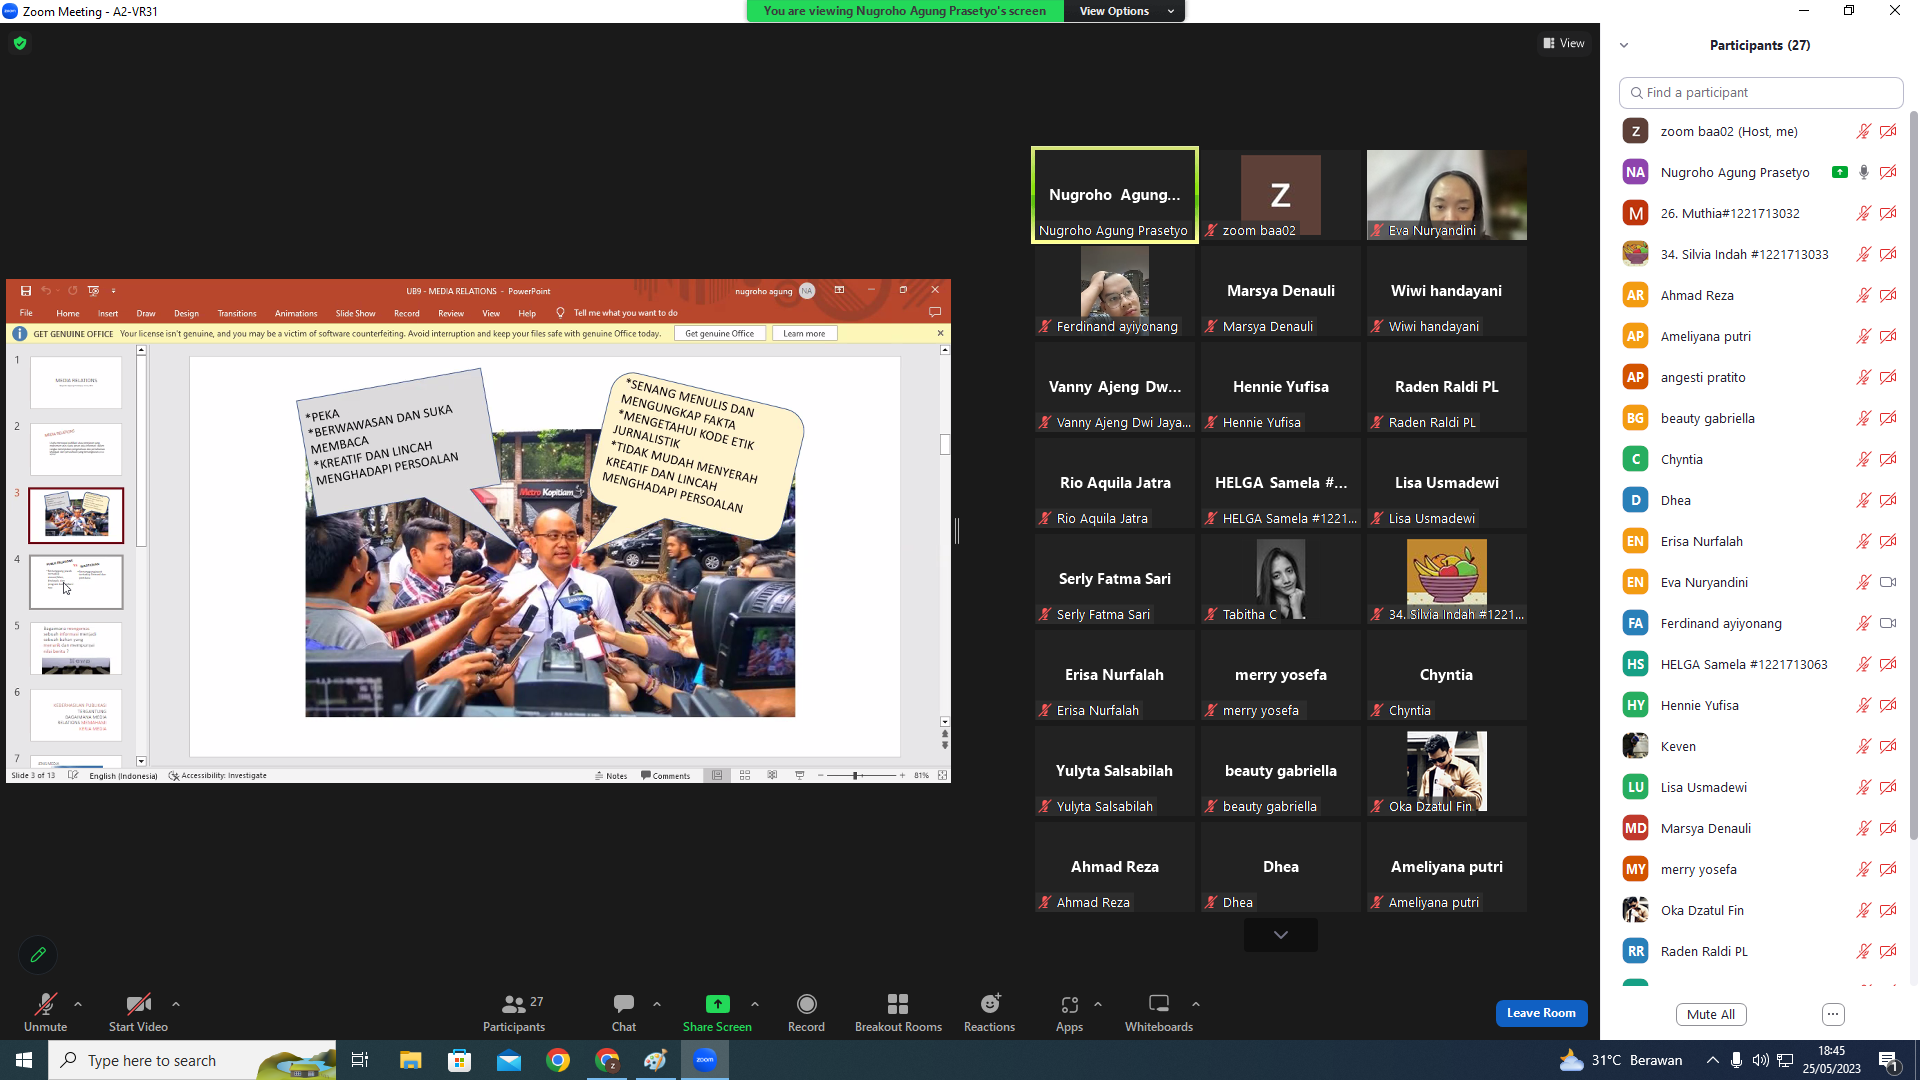Image resolution: width=1920 pixels, height=1080 pixels.
Task: Click the Review tab in the shared PowerPoint
Action: pyautogui.click(x=451, y=313)
